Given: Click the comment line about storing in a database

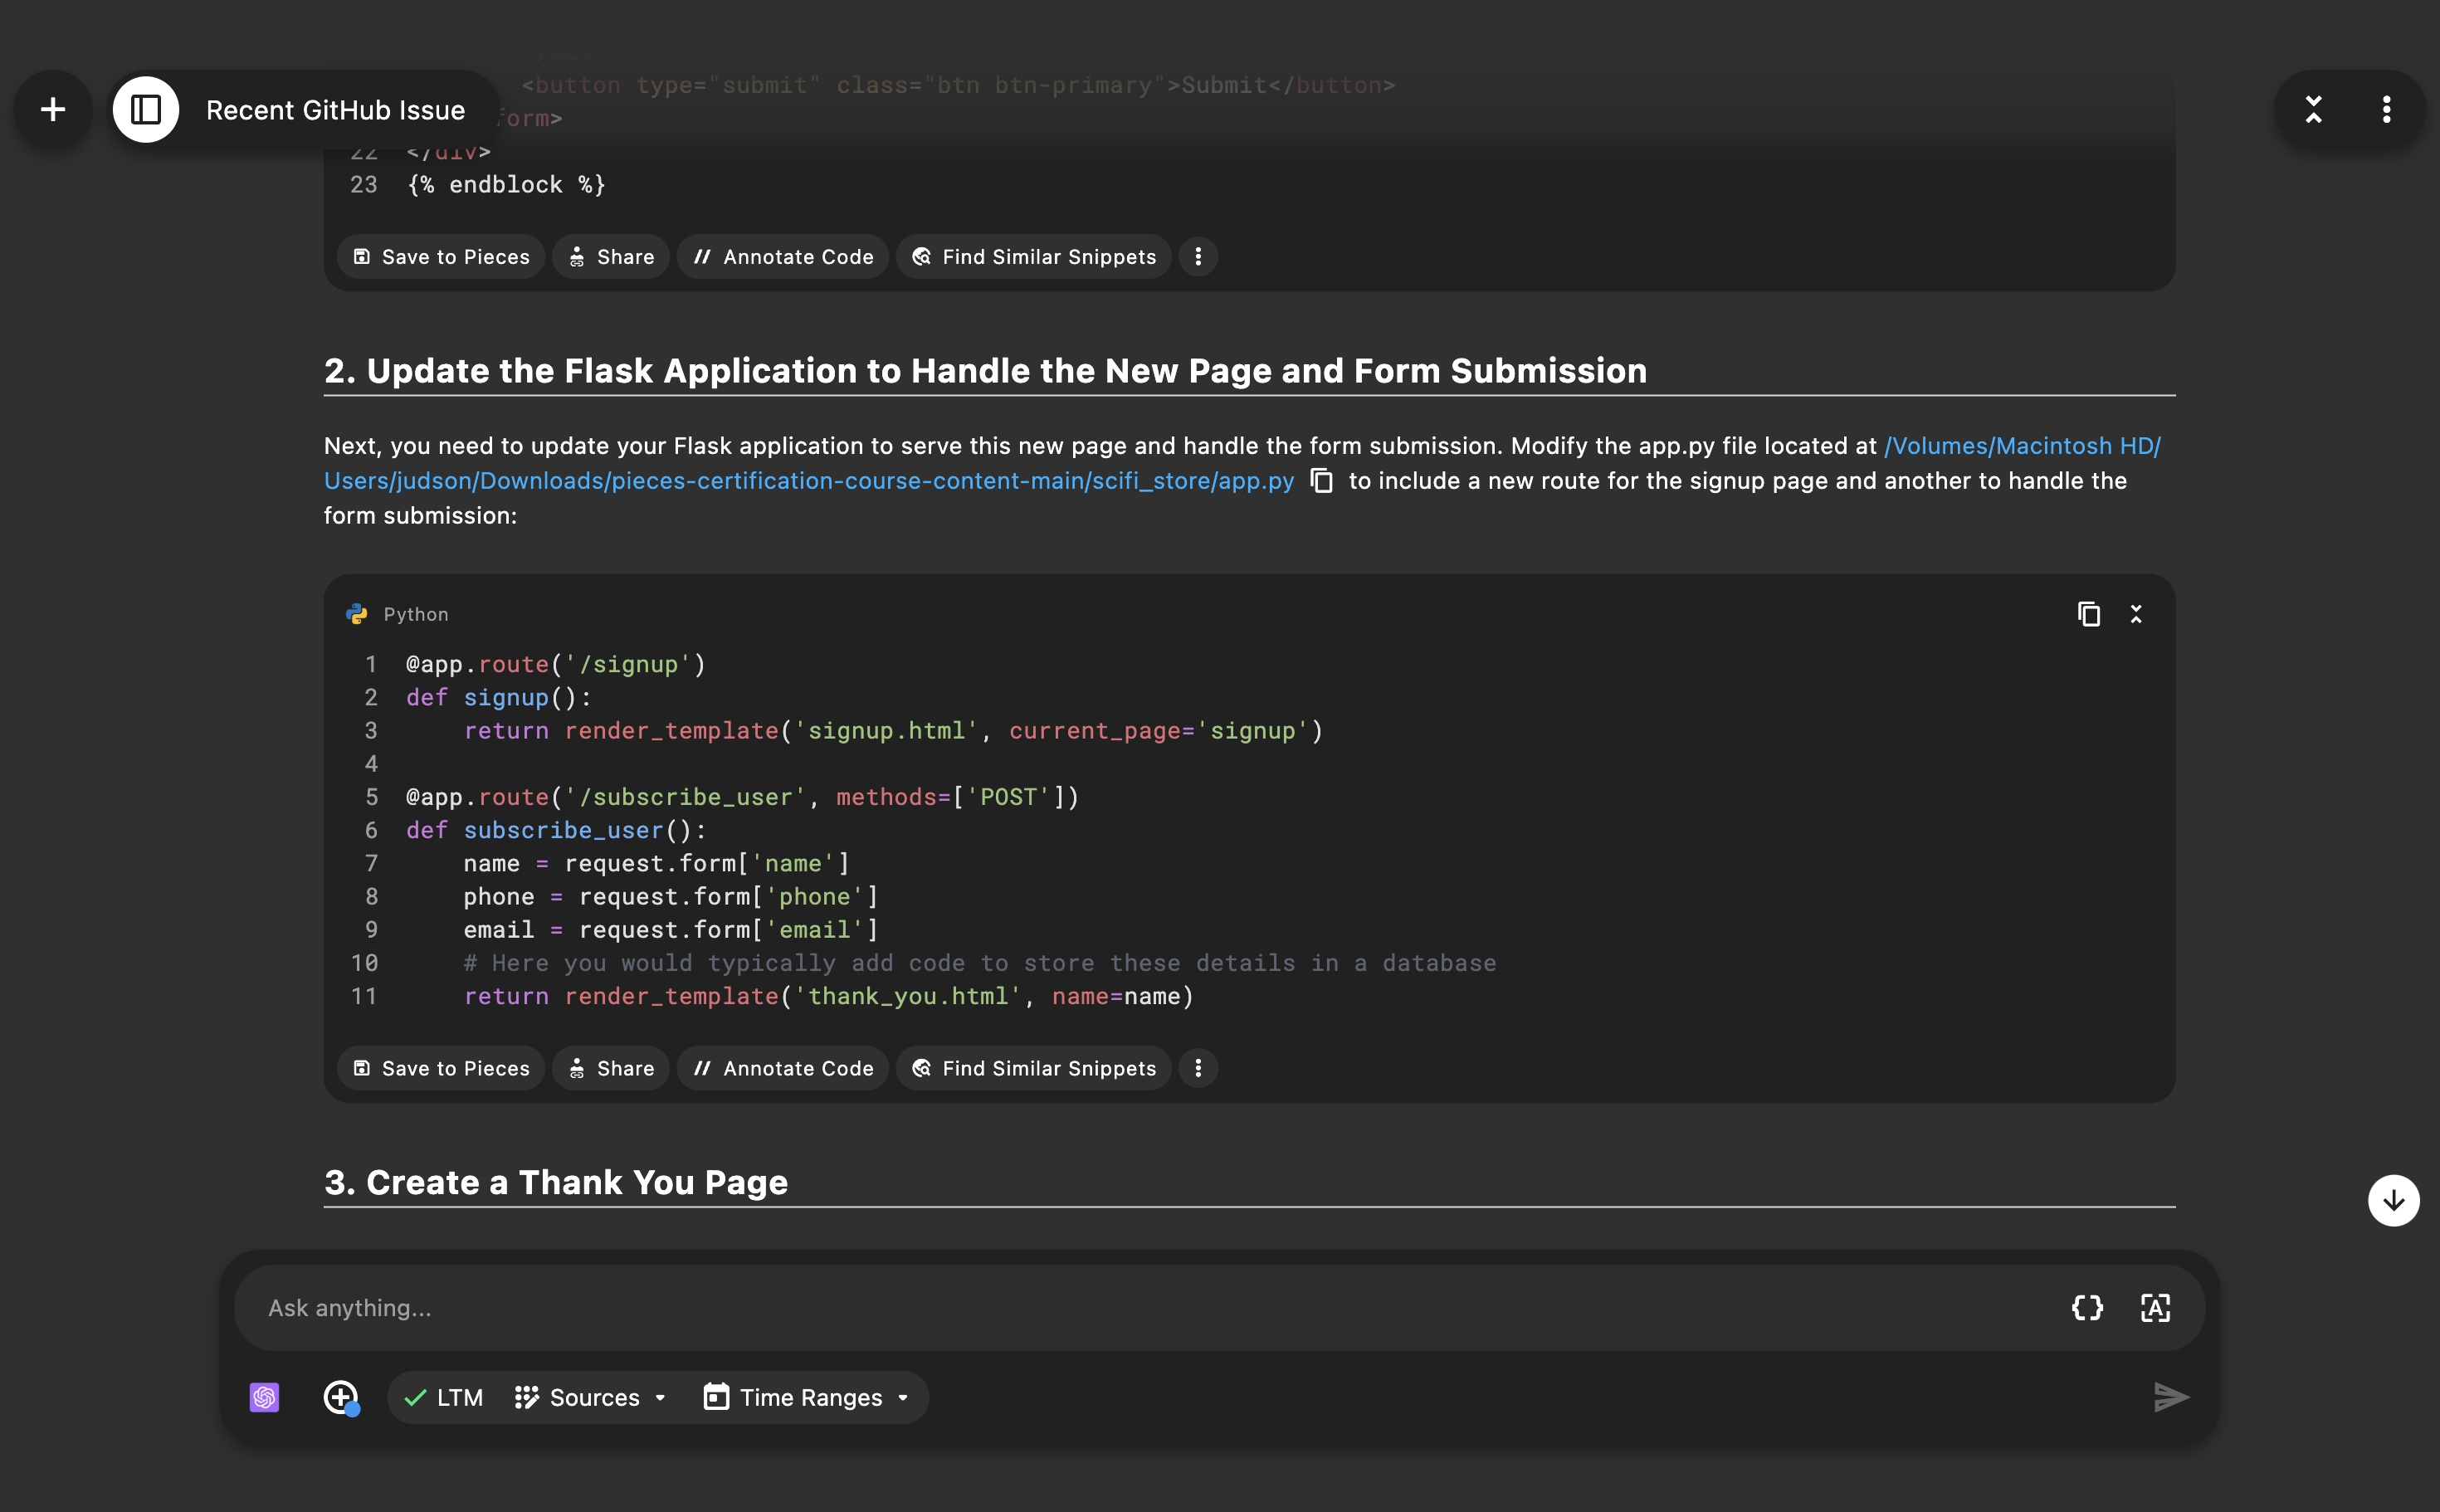Looking at the screenshot, I should pos(980,963).
